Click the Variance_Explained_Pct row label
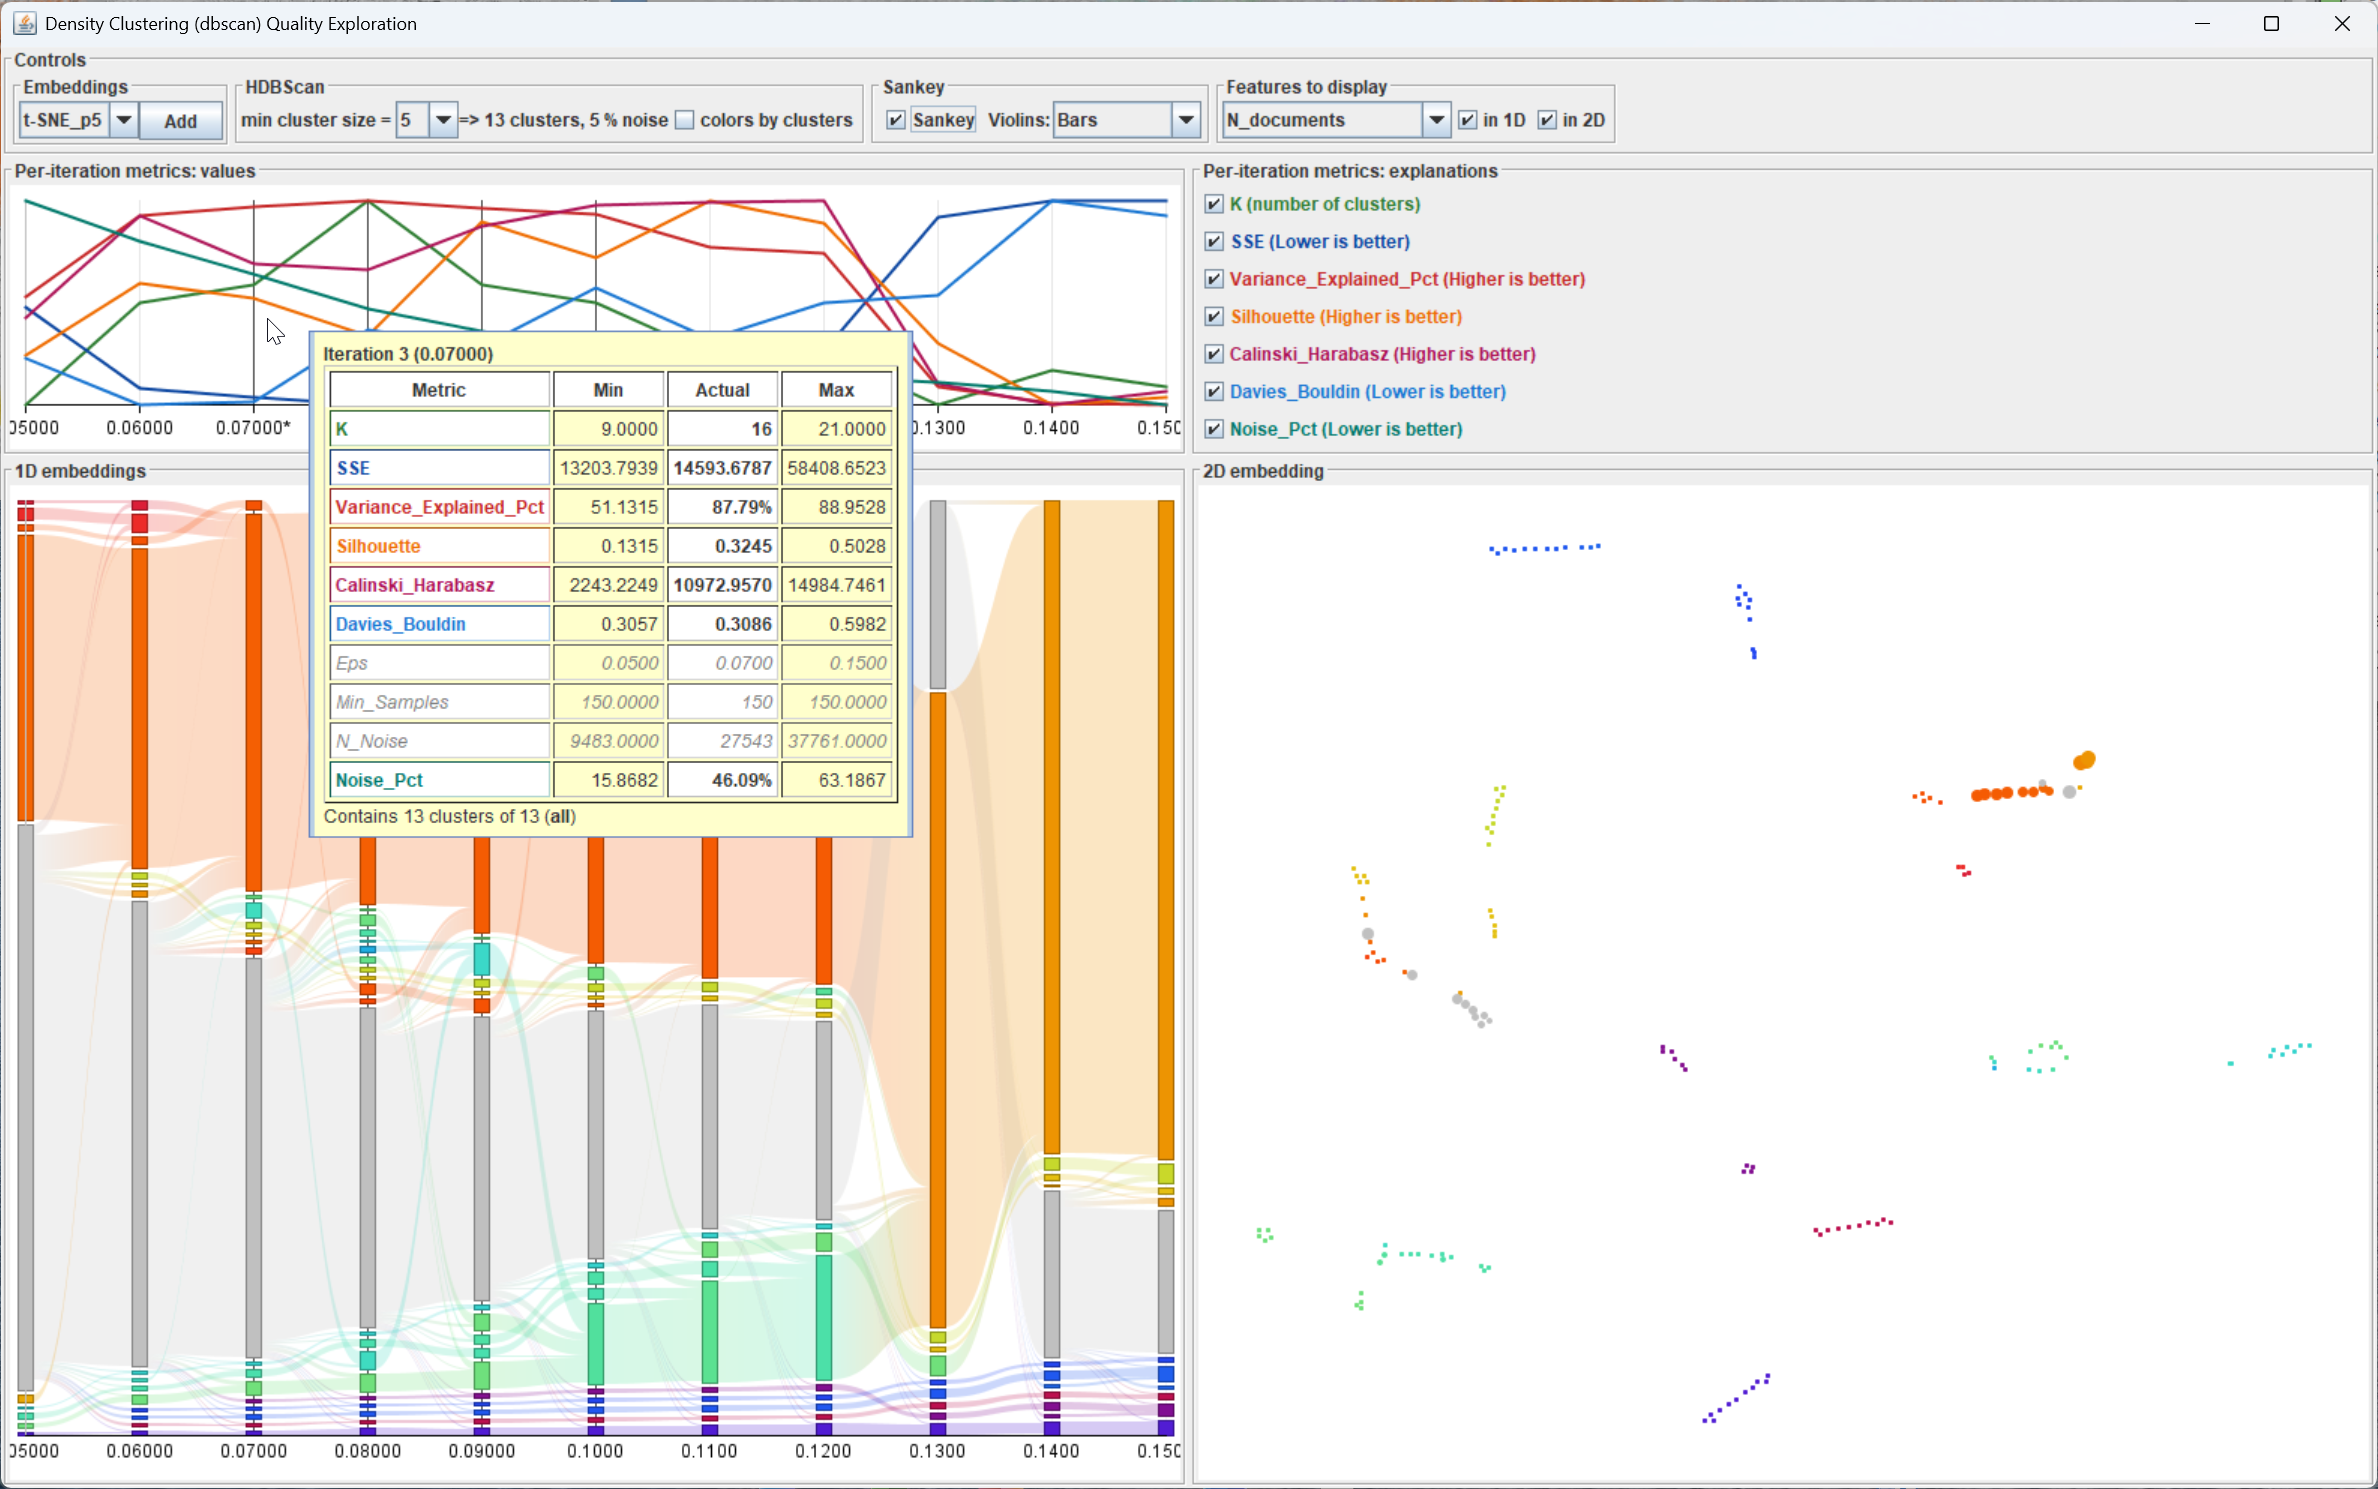Screen dimensions: 2378x1489 click(440, 507)
